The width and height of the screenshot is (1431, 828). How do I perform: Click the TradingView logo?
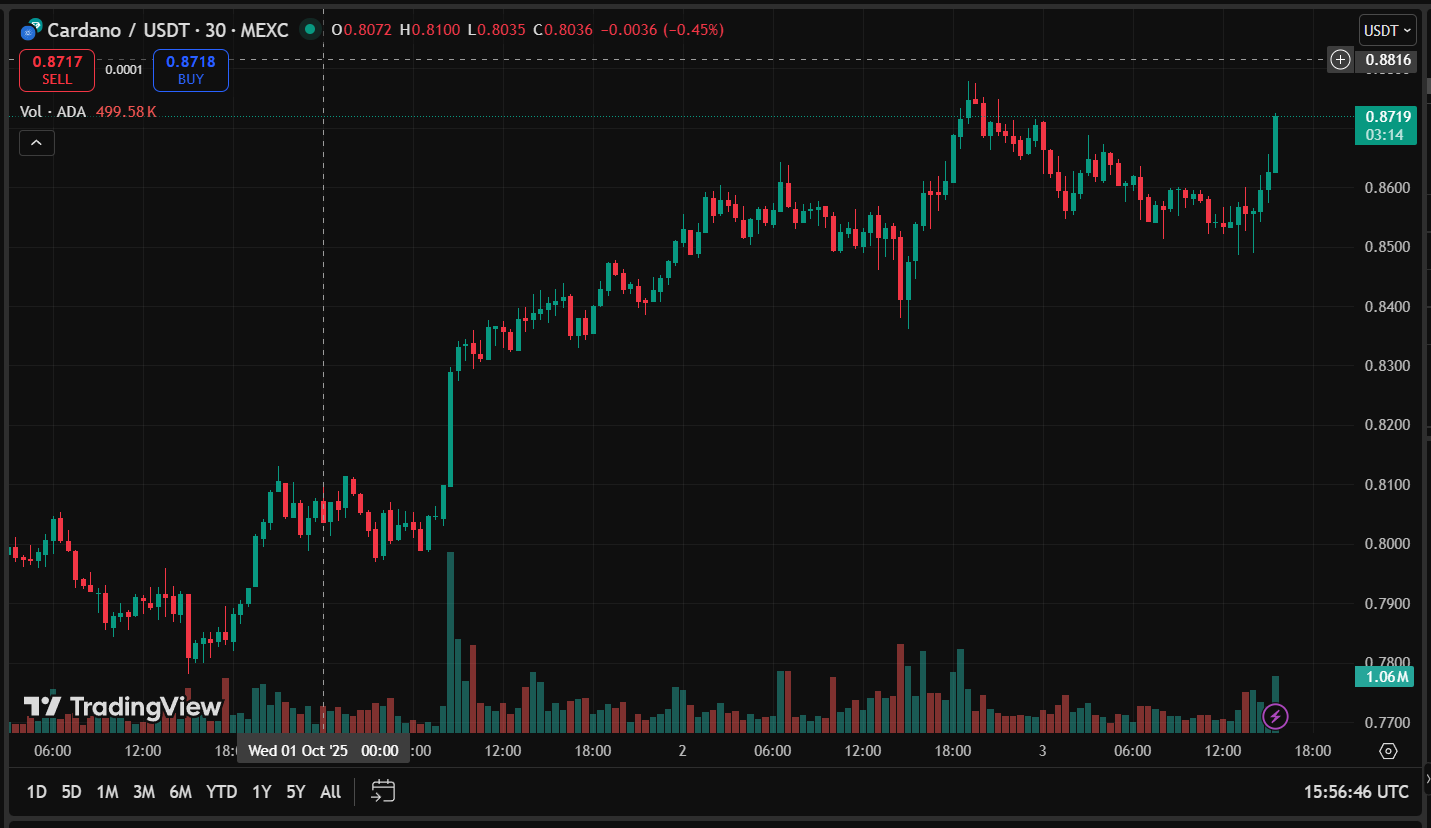122,707
